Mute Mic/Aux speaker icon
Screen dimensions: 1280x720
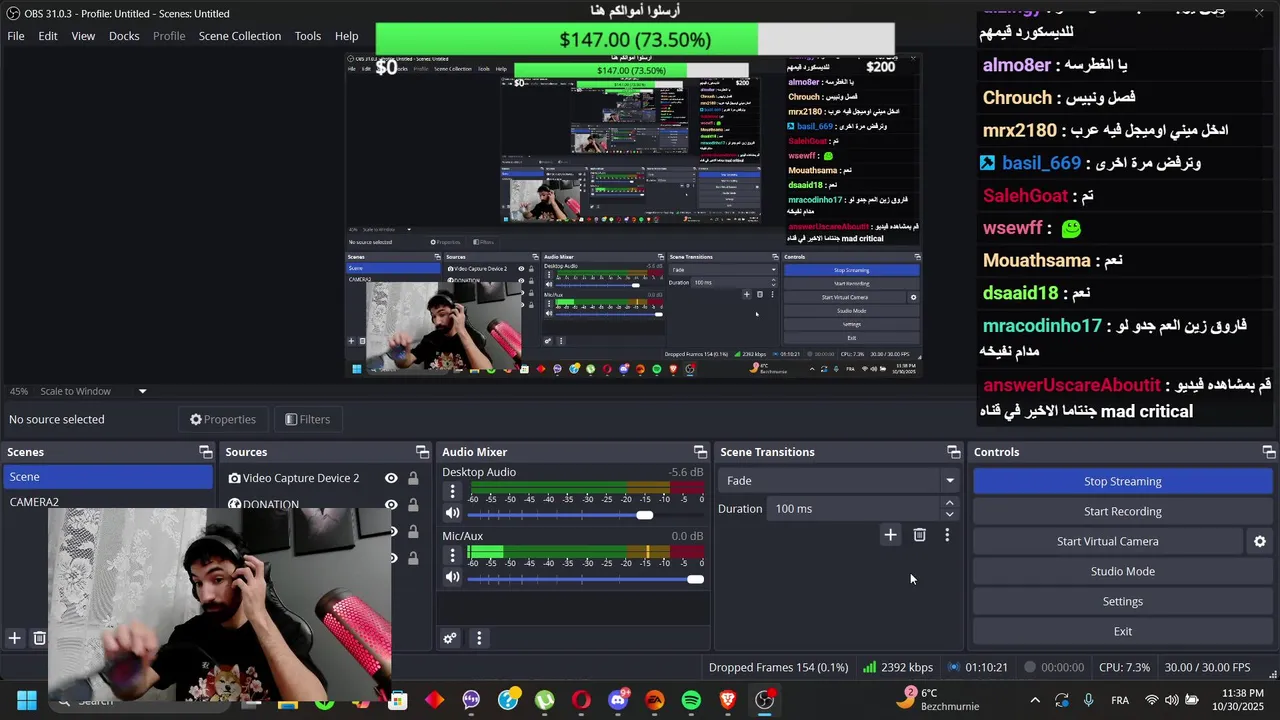[x=452, y=577]
